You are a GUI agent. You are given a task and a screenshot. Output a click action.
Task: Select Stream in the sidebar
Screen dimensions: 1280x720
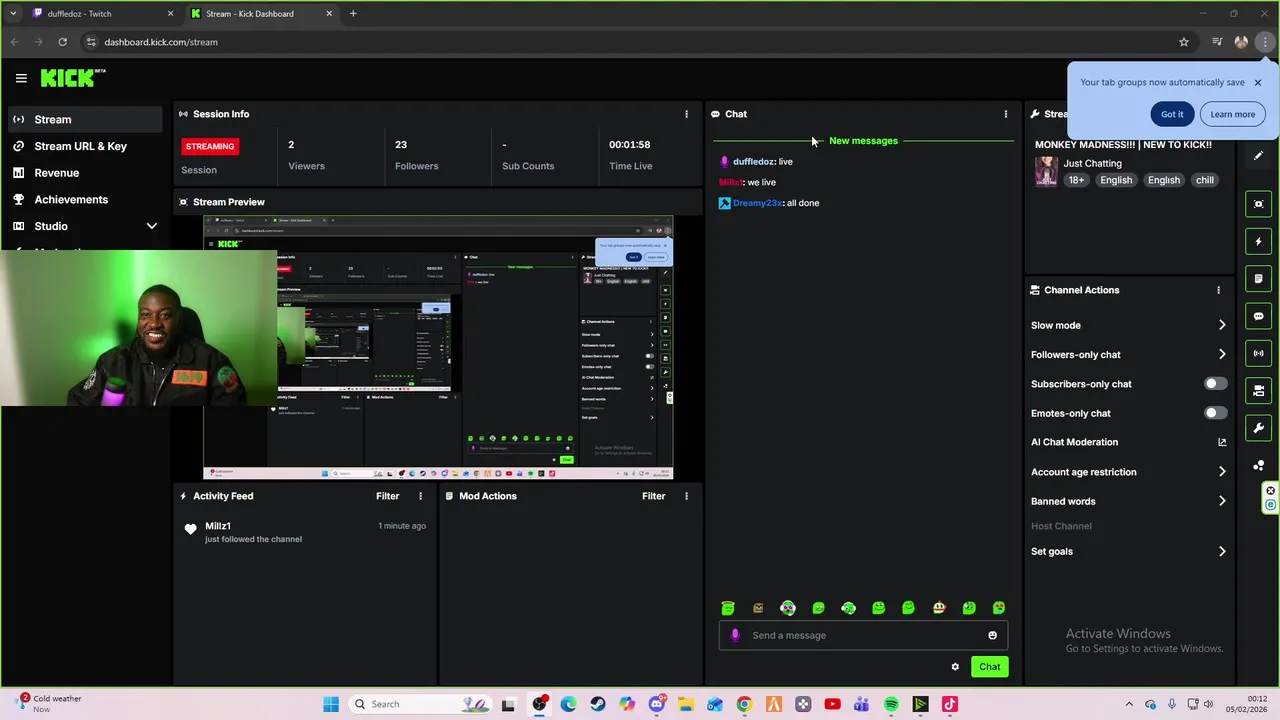coord(85,119)
